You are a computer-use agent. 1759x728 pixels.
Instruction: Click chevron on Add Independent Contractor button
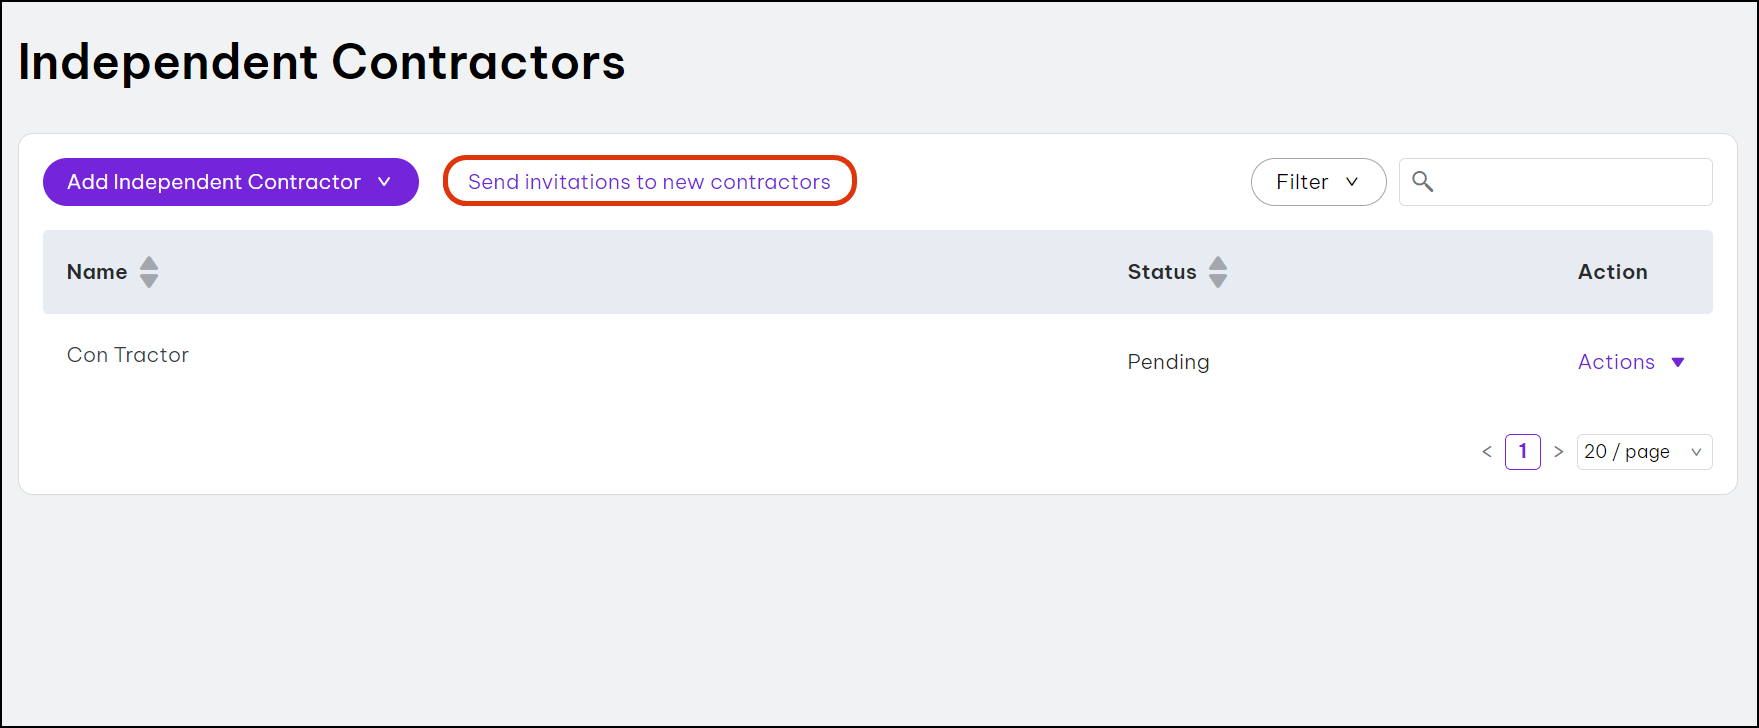tap(384, 182)
